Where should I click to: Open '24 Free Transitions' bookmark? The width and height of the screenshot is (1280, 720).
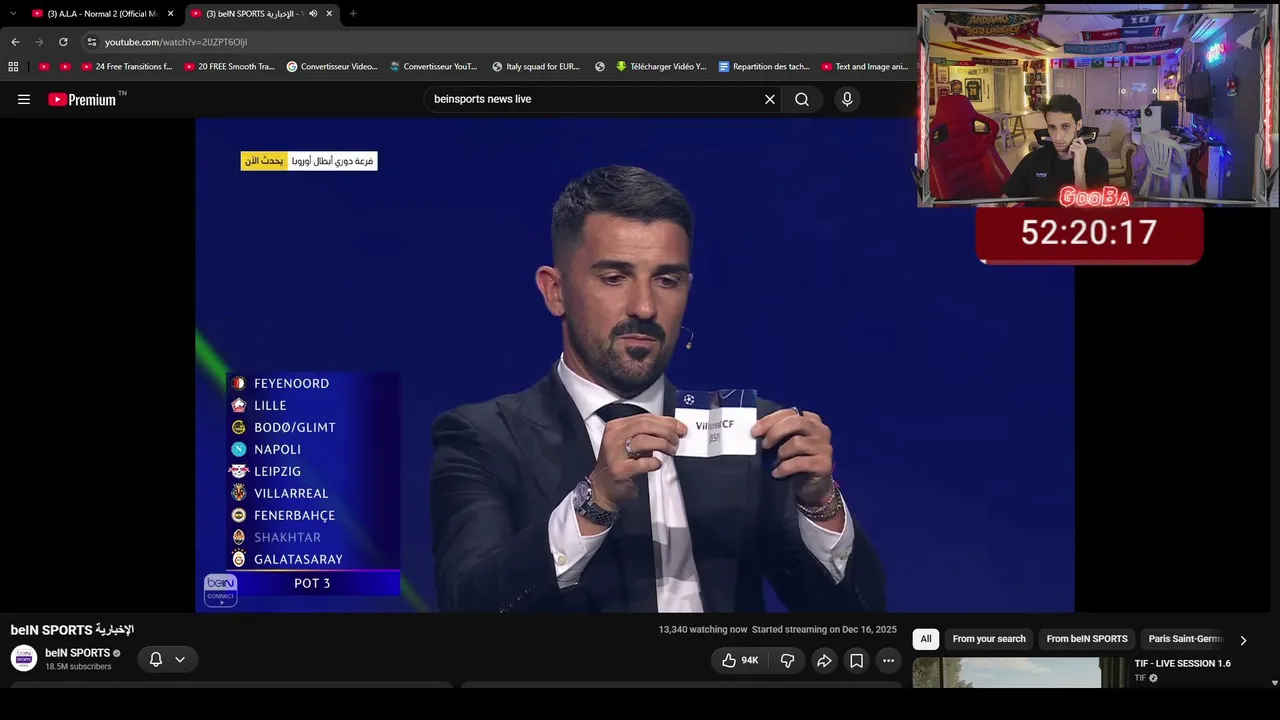127,67
